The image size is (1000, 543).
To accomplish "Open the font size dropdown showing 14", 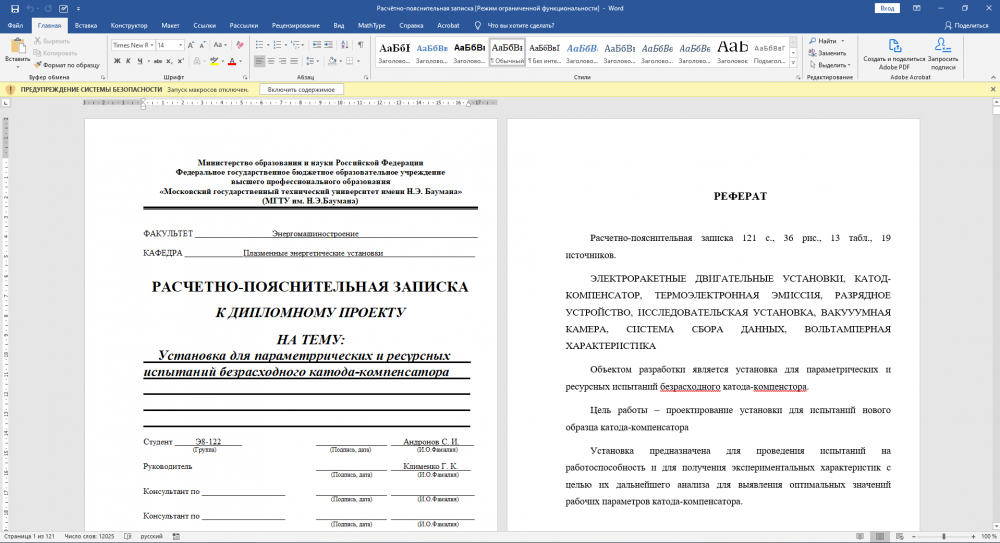I will (181, 45).
